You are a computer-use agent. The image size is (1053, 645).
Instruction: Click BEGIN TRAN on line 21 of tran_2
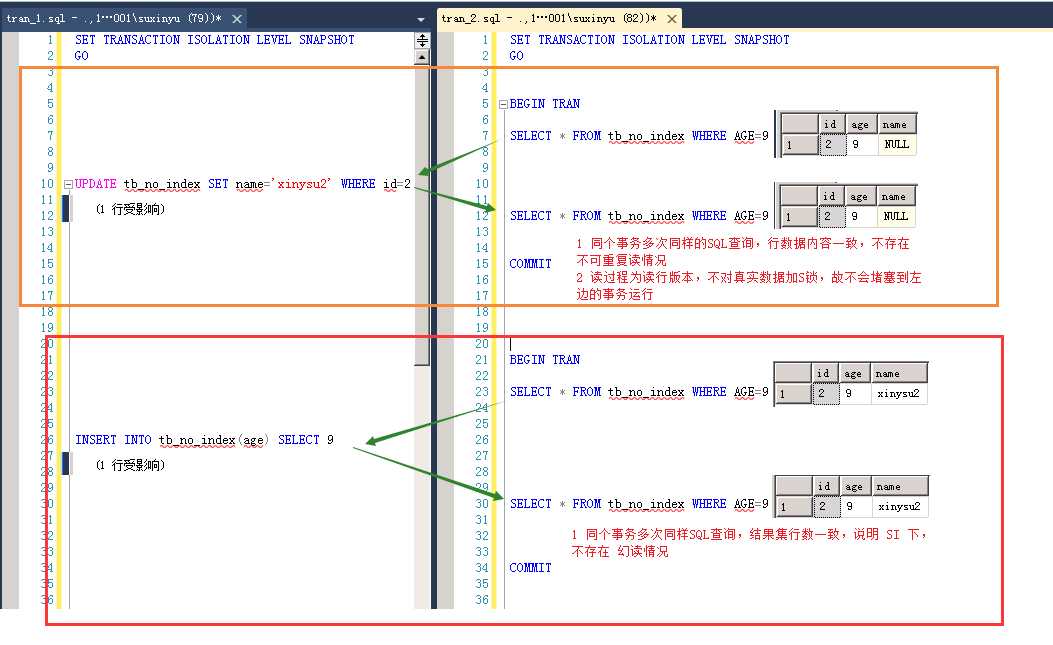[545, 359]
